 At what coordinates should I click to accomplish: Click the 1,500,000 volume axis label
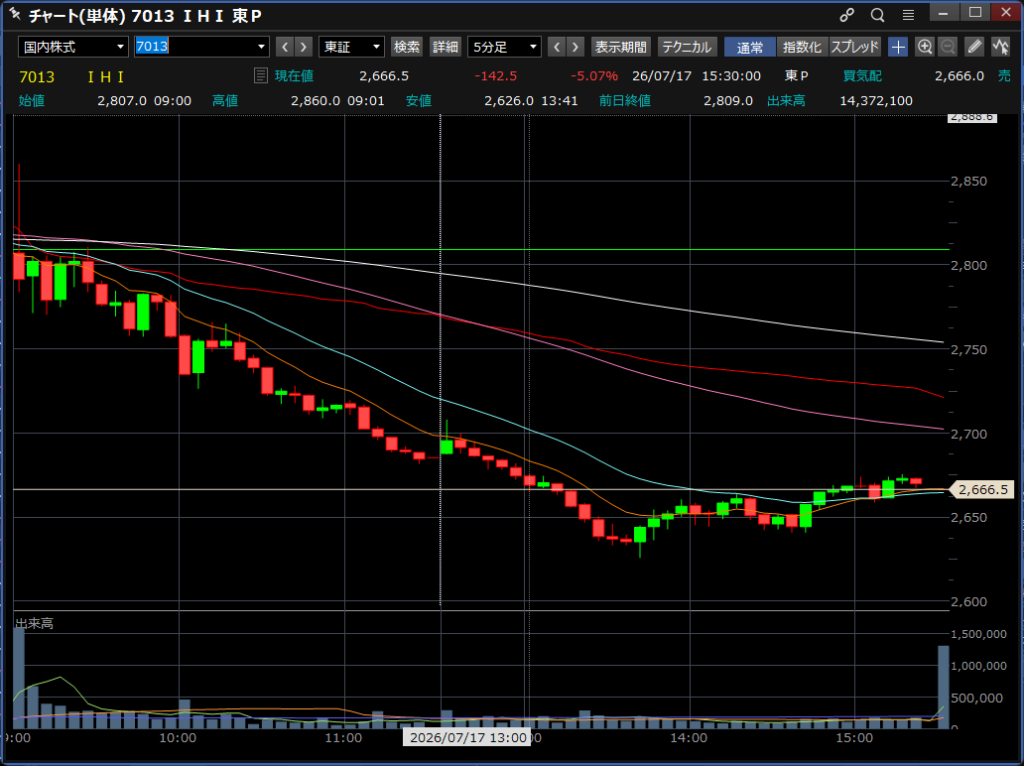coord(978,633)
